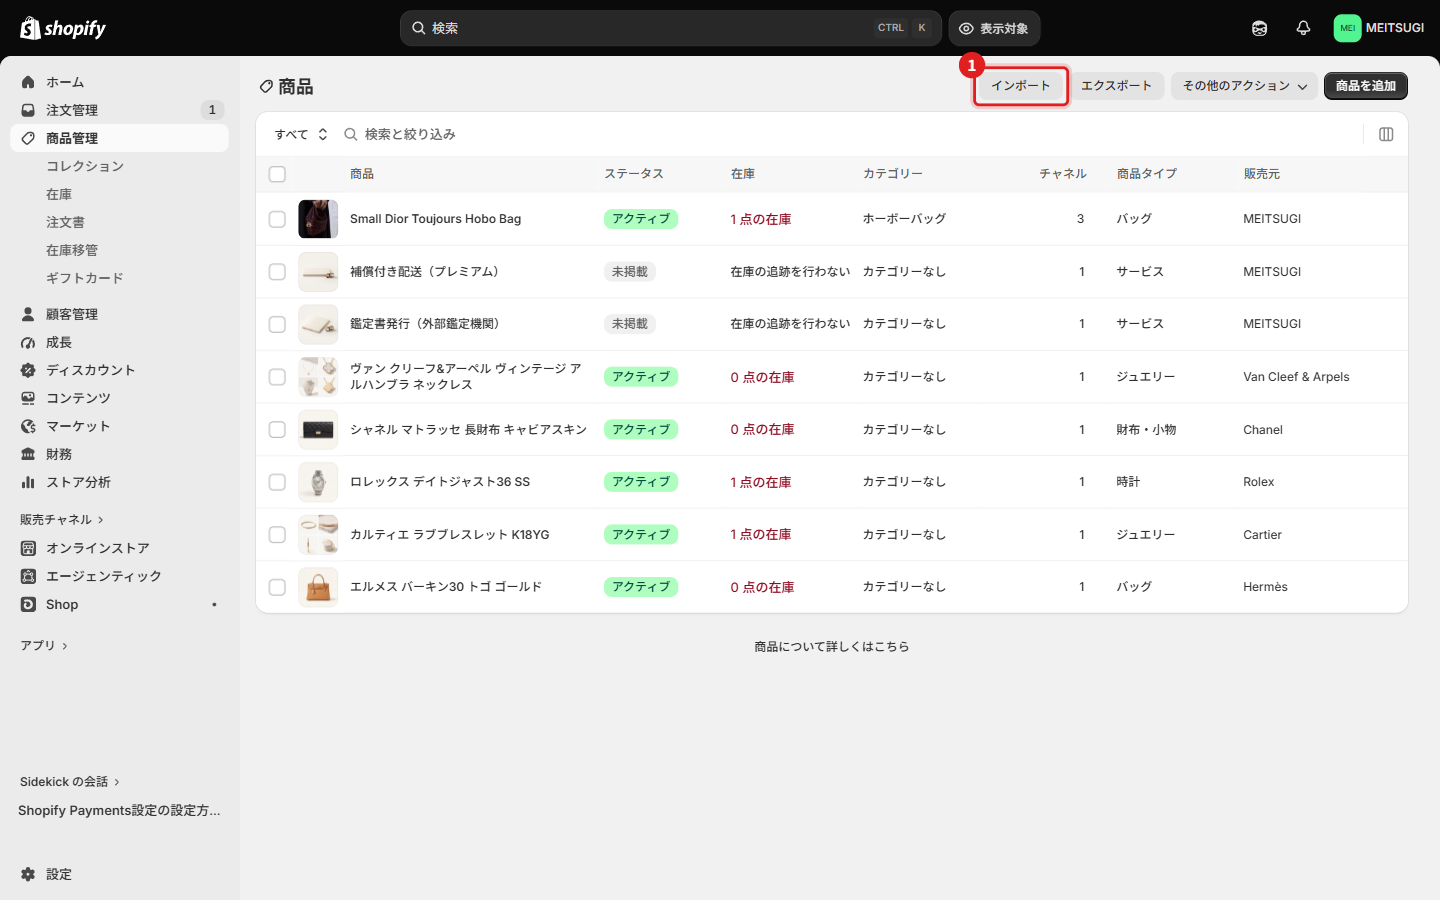Open the その他のアクション dropdown
The image size is (1440, 900).
1244,86
